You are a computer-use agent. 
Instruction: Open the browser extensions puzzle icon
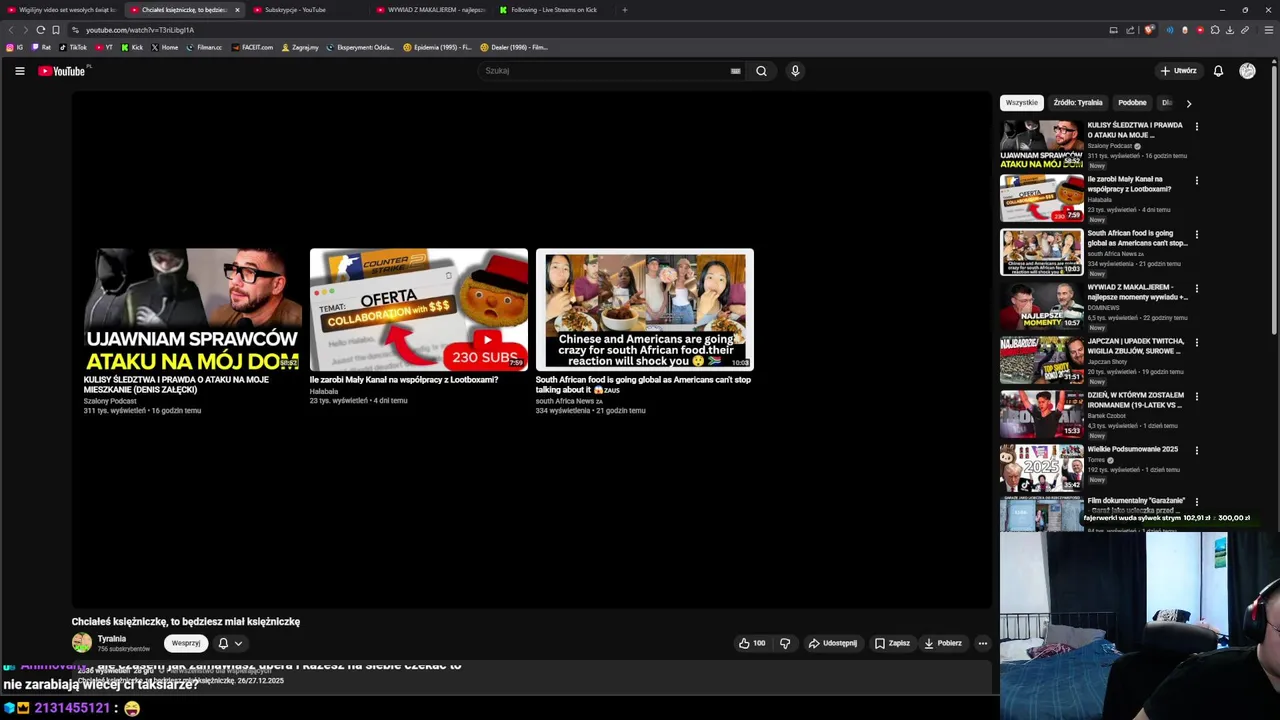[x=1215, y=30]
